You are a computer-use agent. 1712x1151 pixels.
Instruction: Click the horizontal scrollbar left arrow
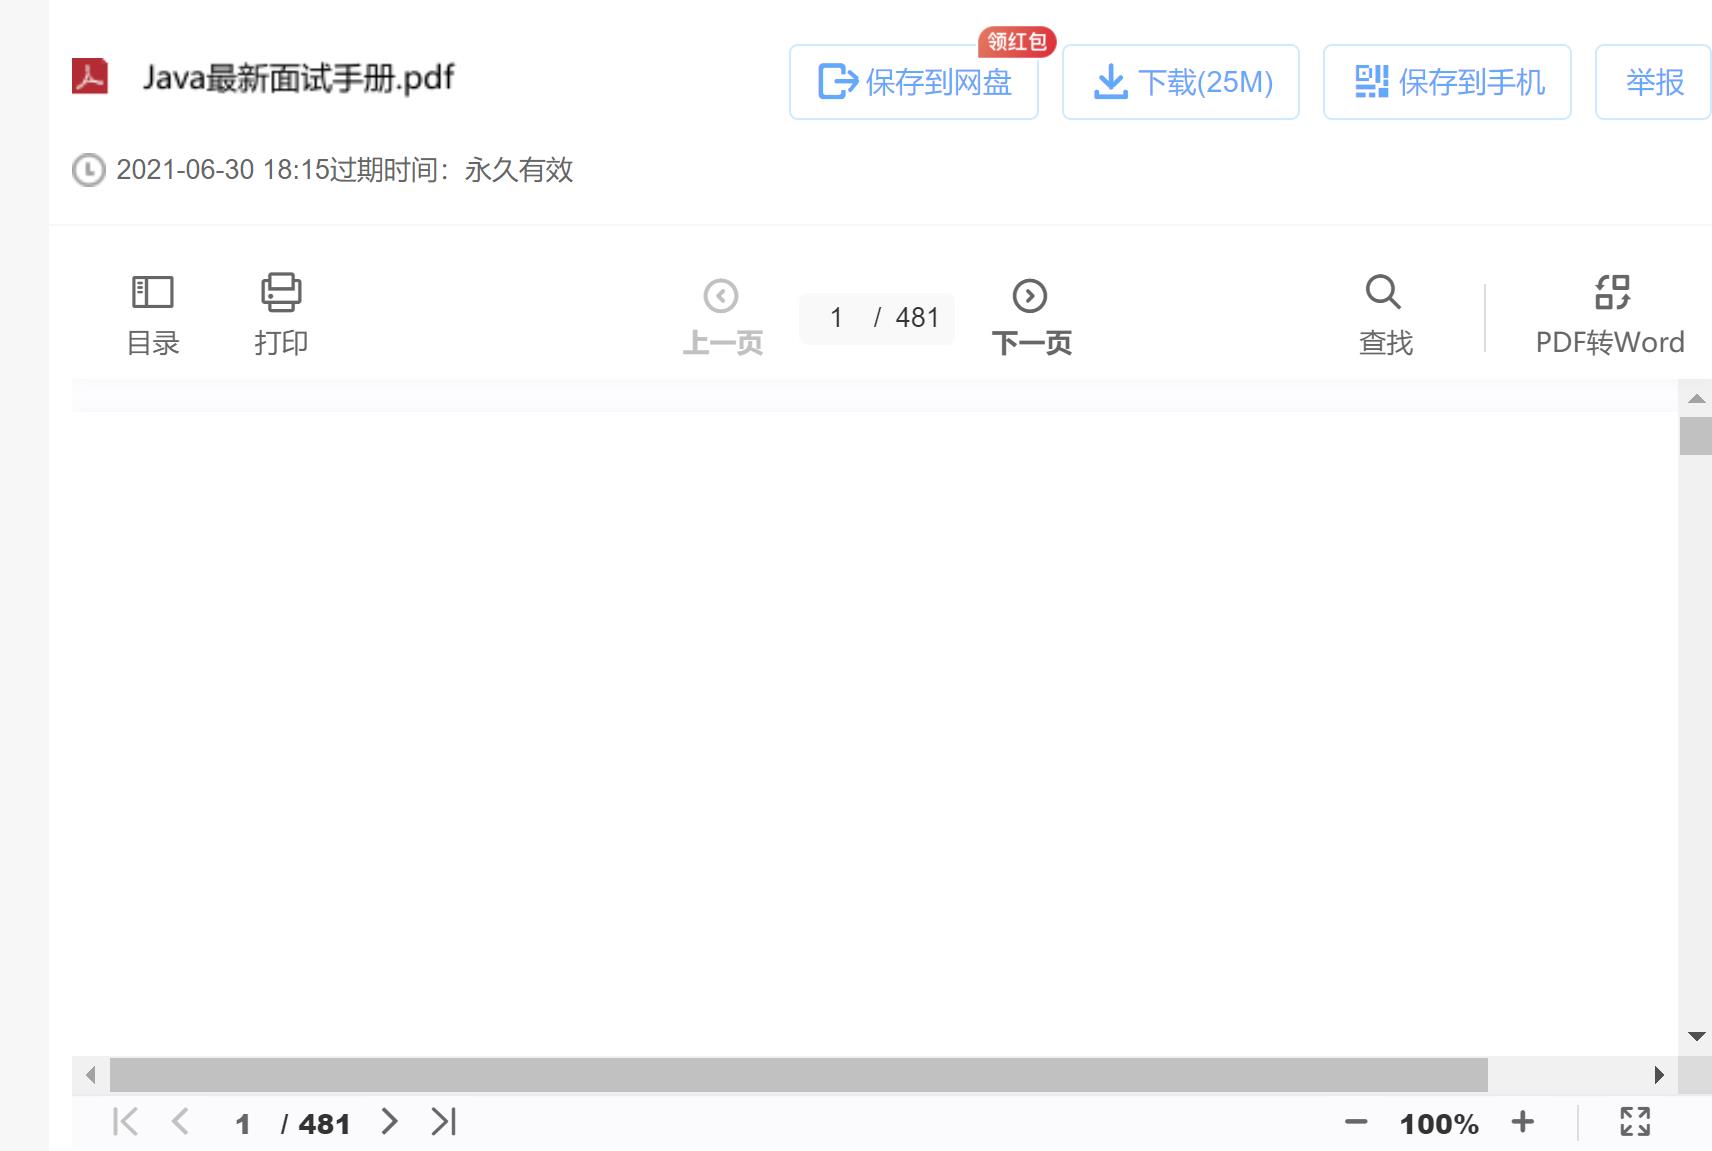point(91,1075)
